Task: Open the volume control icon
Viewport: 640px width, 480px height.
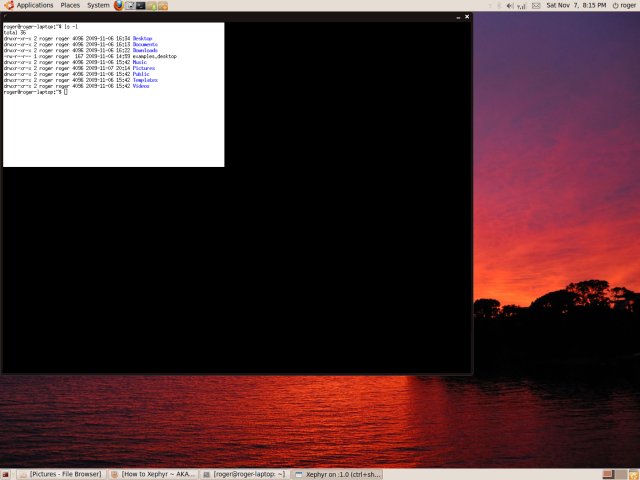Action: 510,6
